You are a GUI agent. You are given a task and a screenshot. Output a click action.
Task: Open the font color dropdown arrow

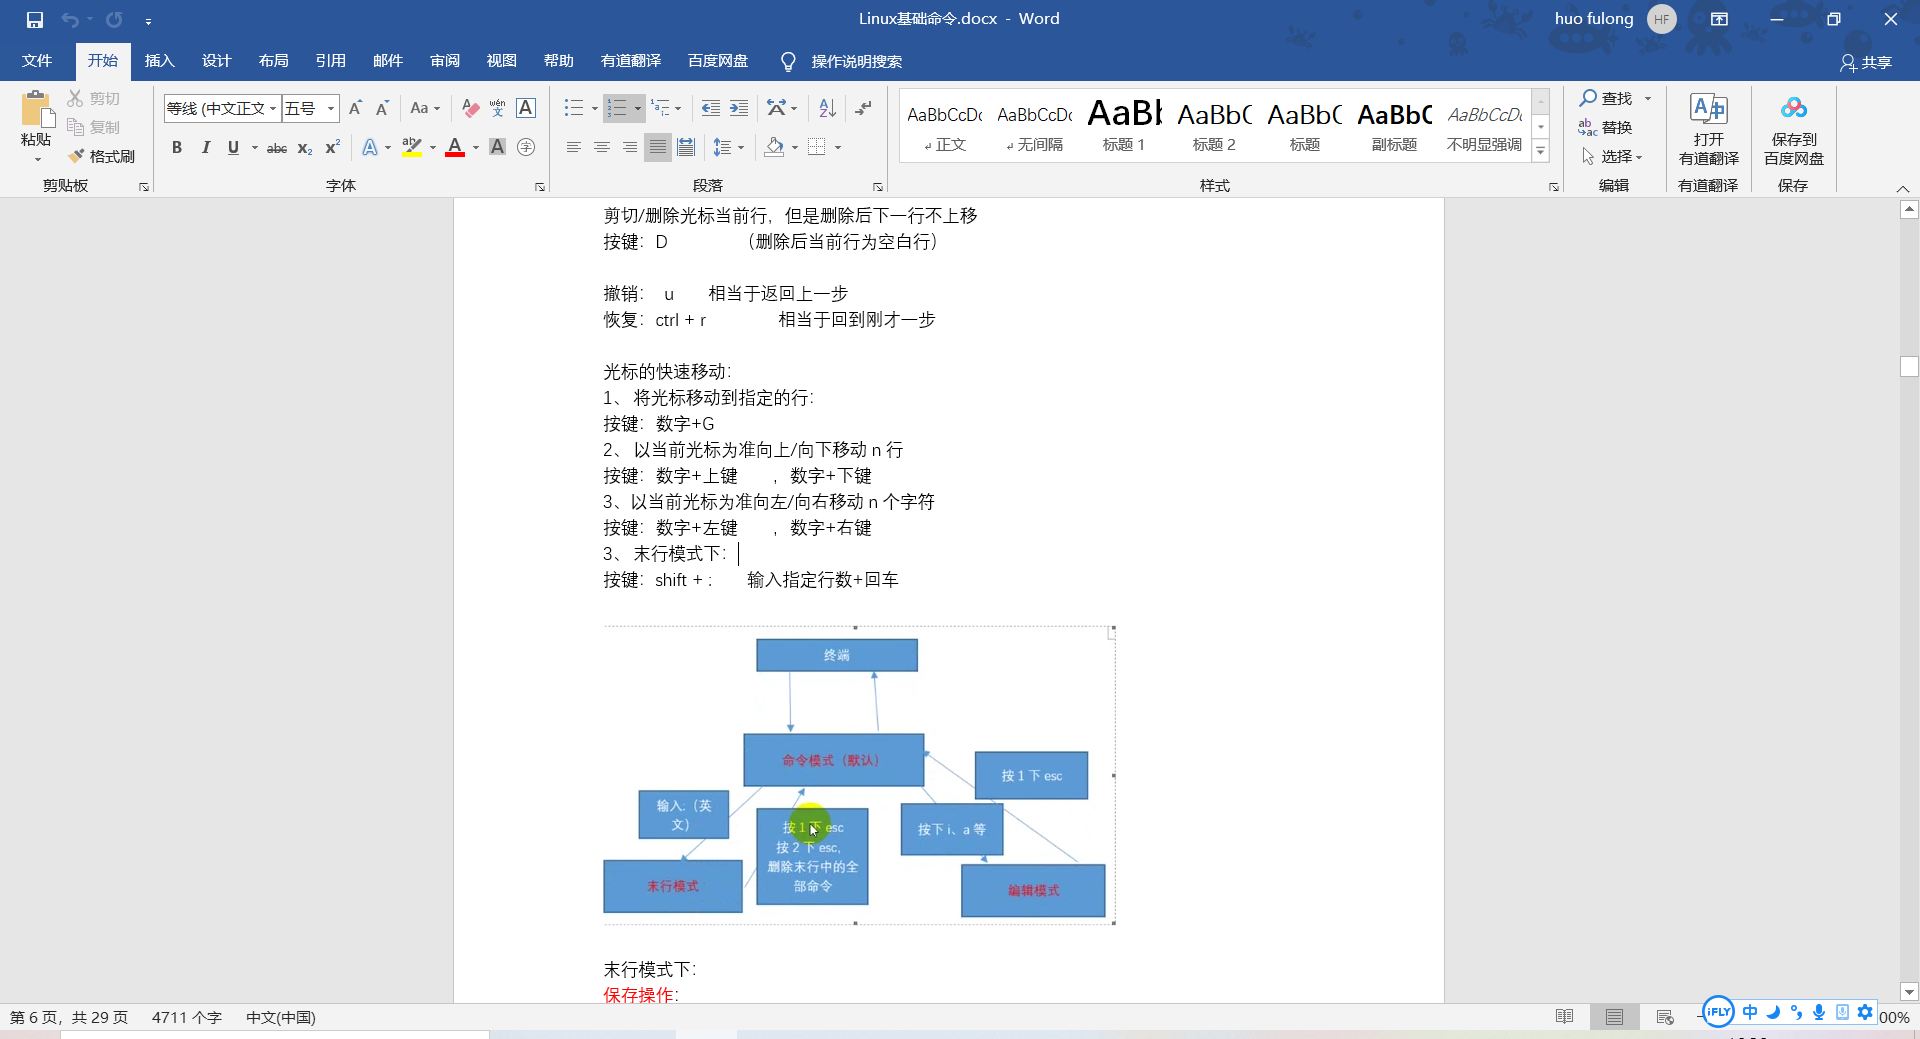[x=472, y=147]
